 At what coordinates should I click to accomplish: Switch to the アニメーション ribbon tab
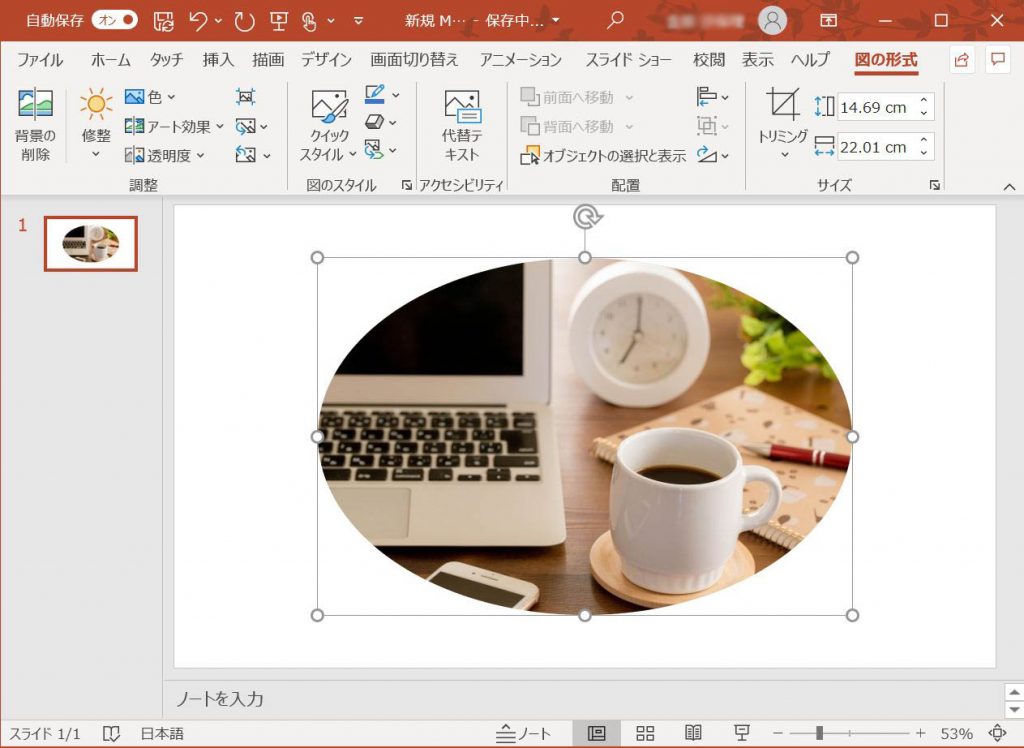(x=519, y=60)
